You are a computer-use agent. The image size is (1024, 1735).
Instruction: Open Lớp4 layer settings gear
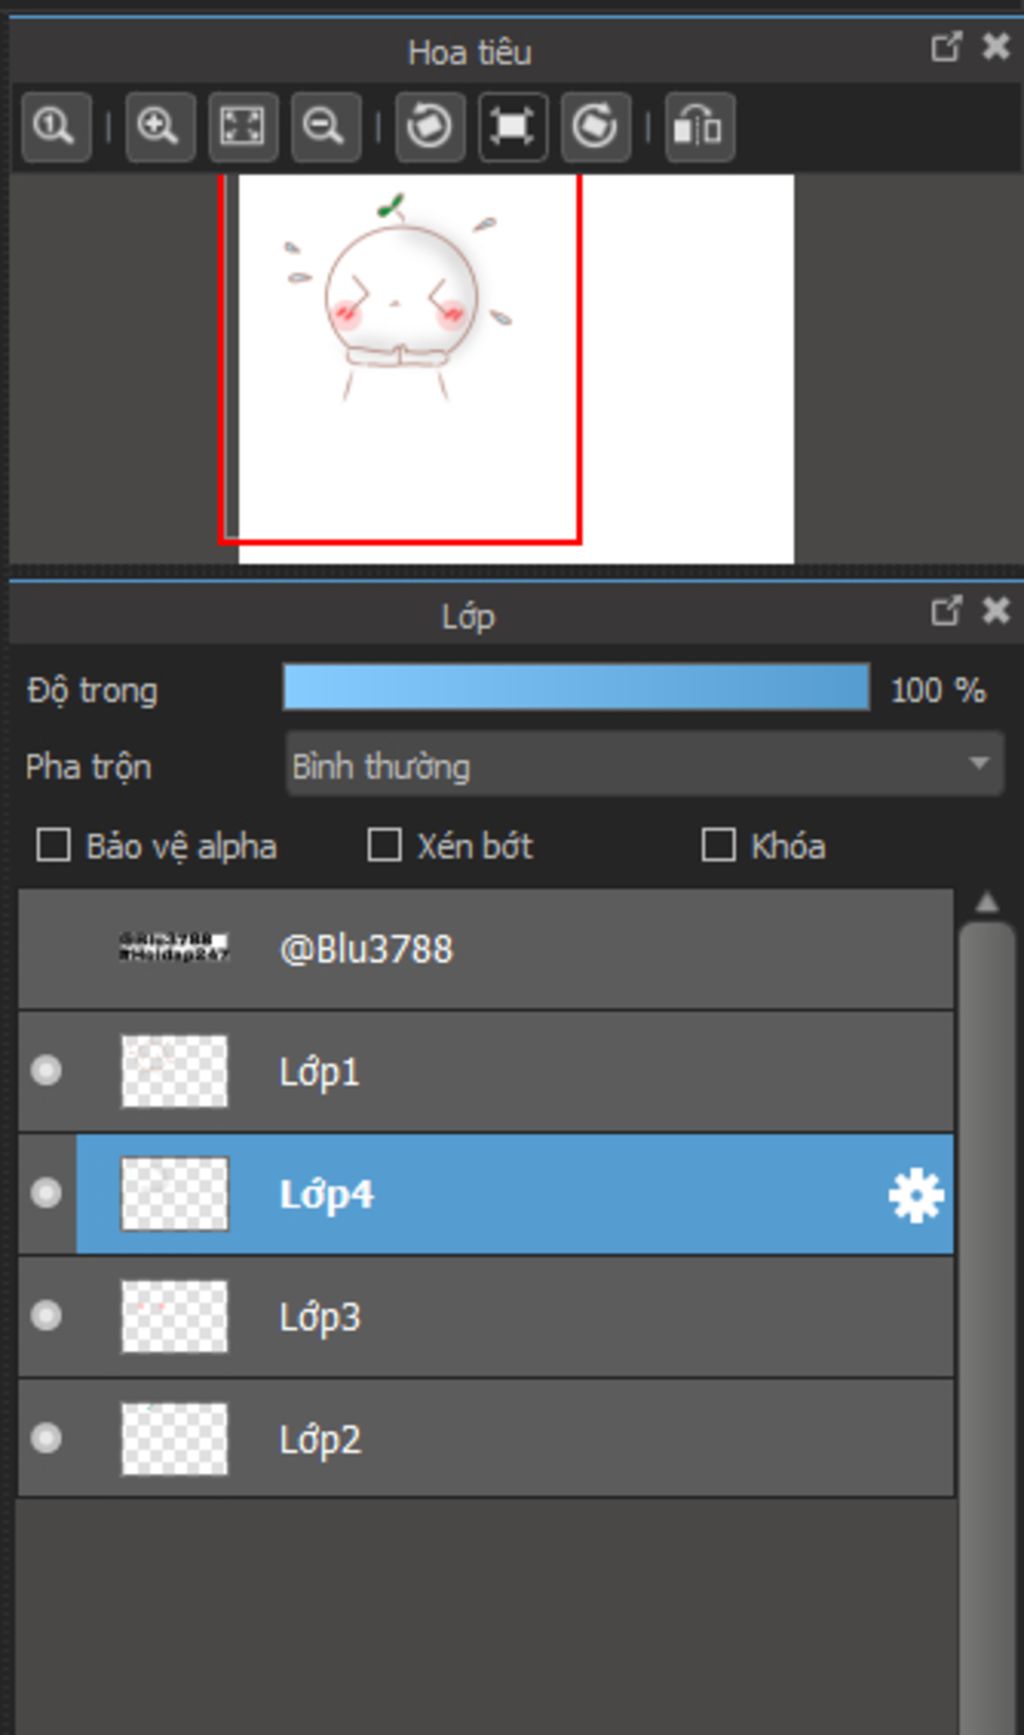[x=916, y=1195]
